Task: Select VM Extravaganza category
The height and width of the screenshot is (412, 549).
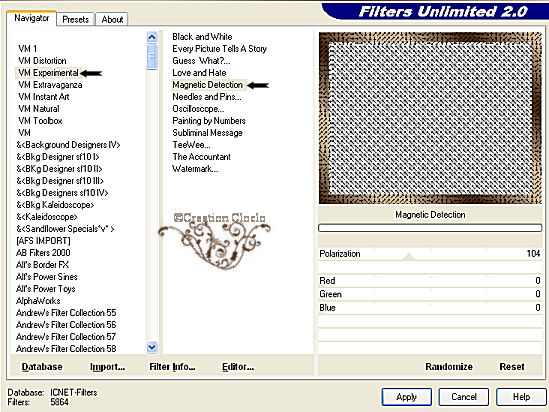Action: [x=50, y=85]
